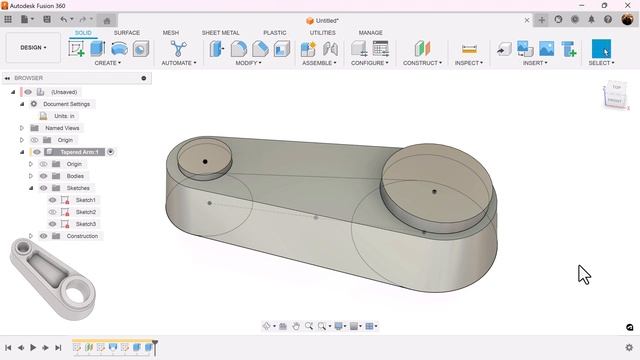Toggle visibility of Construction folder
This screenshot has width=640, height=360.
pyautogui.click(x=43, y=236)
